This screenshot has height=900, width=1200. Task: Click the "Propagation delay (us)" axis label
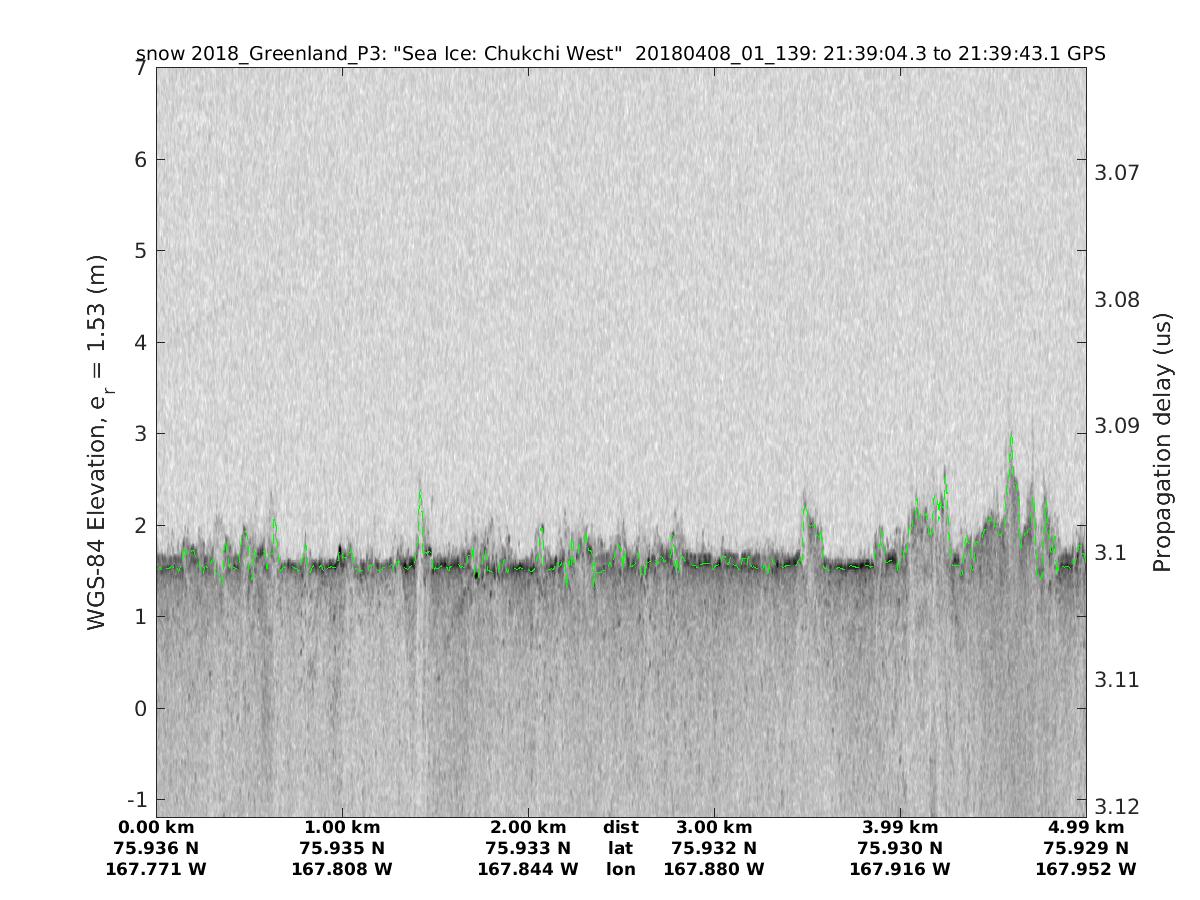click(x=1161, y=442)
